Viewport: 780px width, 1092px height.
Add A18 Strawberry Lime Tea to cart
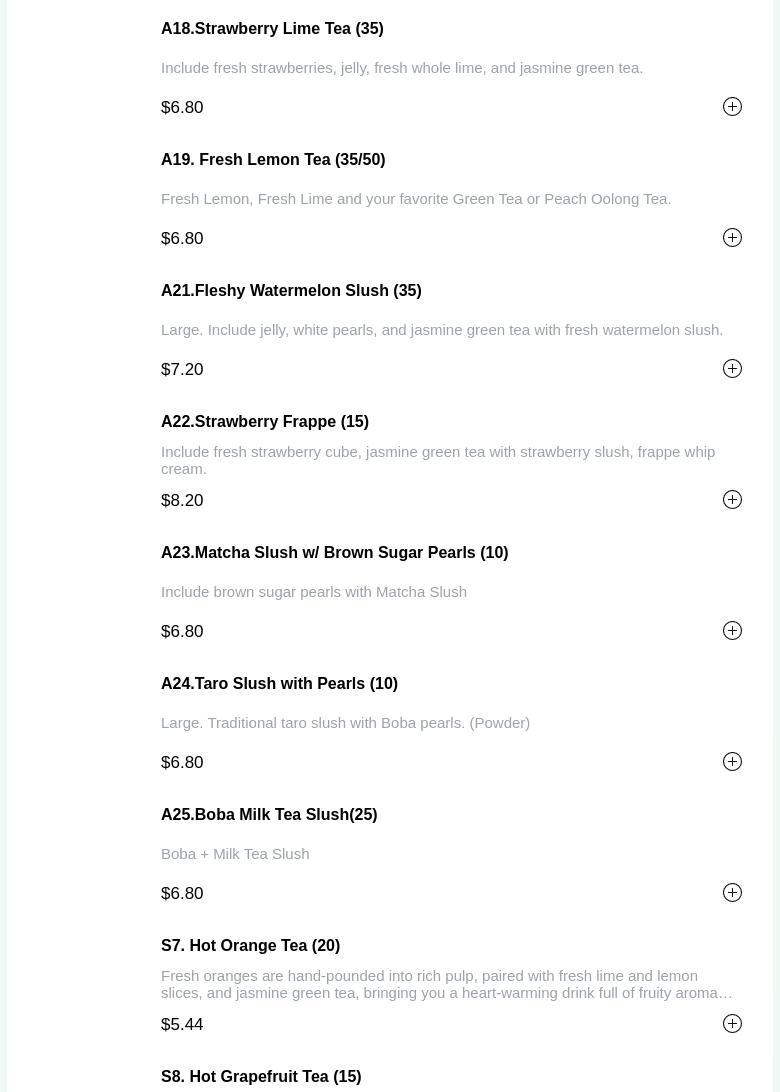tap(732, 107)
